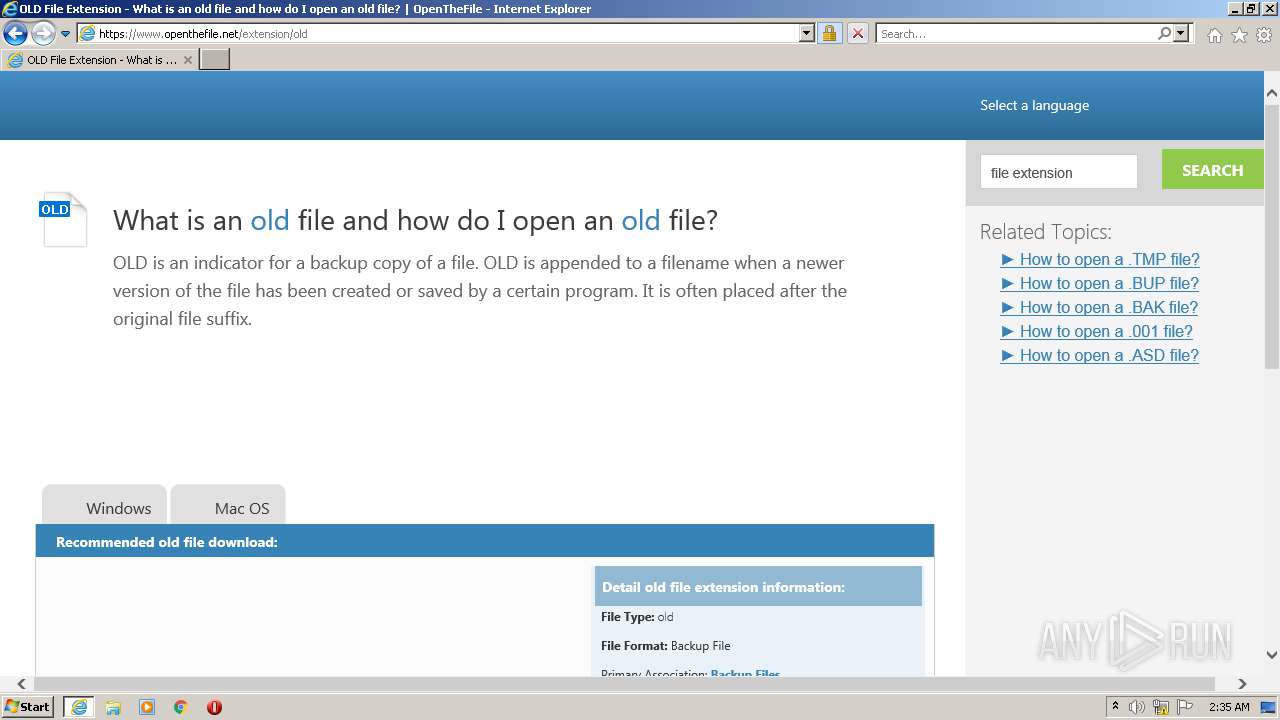Open How to open a .BAK file link

(x=1099, y=307)
